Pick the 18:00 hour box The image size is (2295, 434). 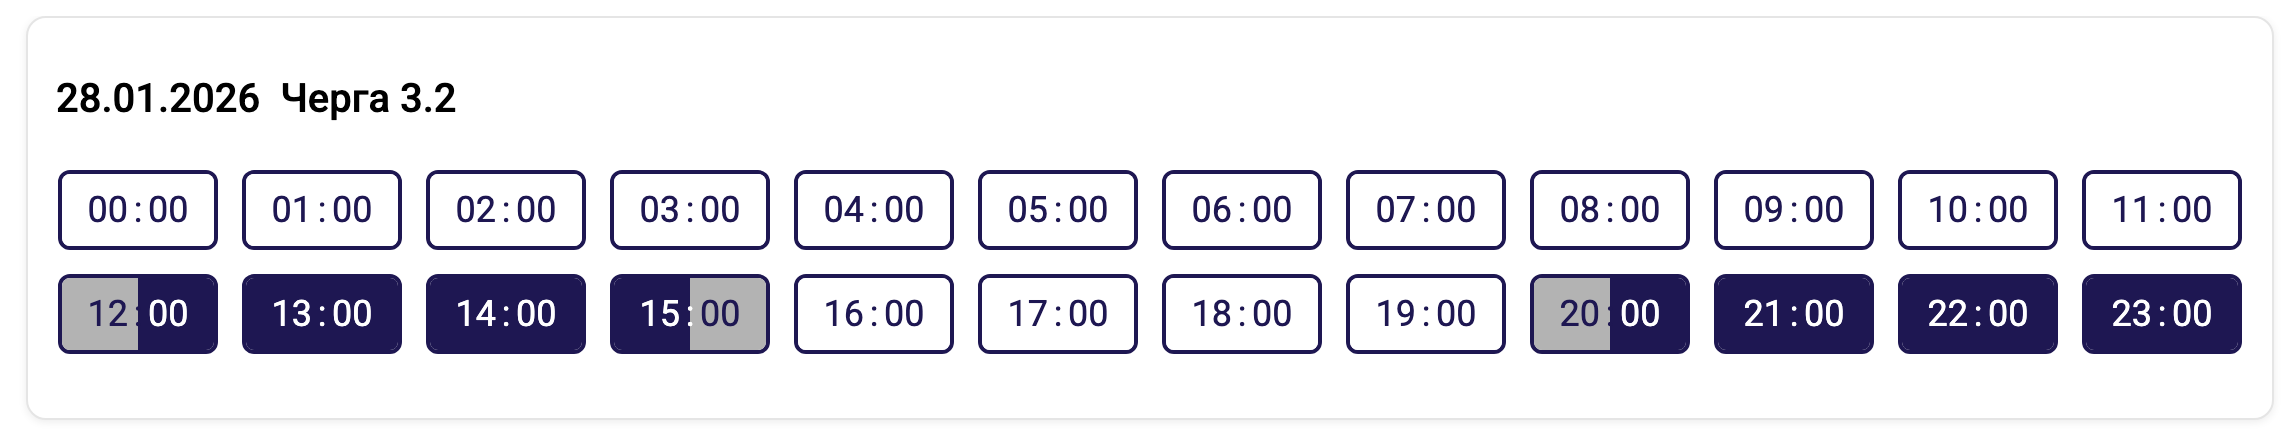[1242, 314]
